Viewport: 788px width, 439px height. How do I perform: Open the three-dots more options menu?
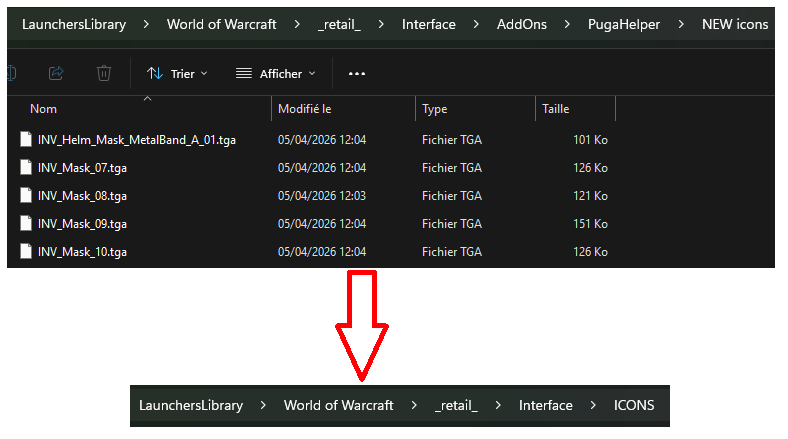pos(357,74)
